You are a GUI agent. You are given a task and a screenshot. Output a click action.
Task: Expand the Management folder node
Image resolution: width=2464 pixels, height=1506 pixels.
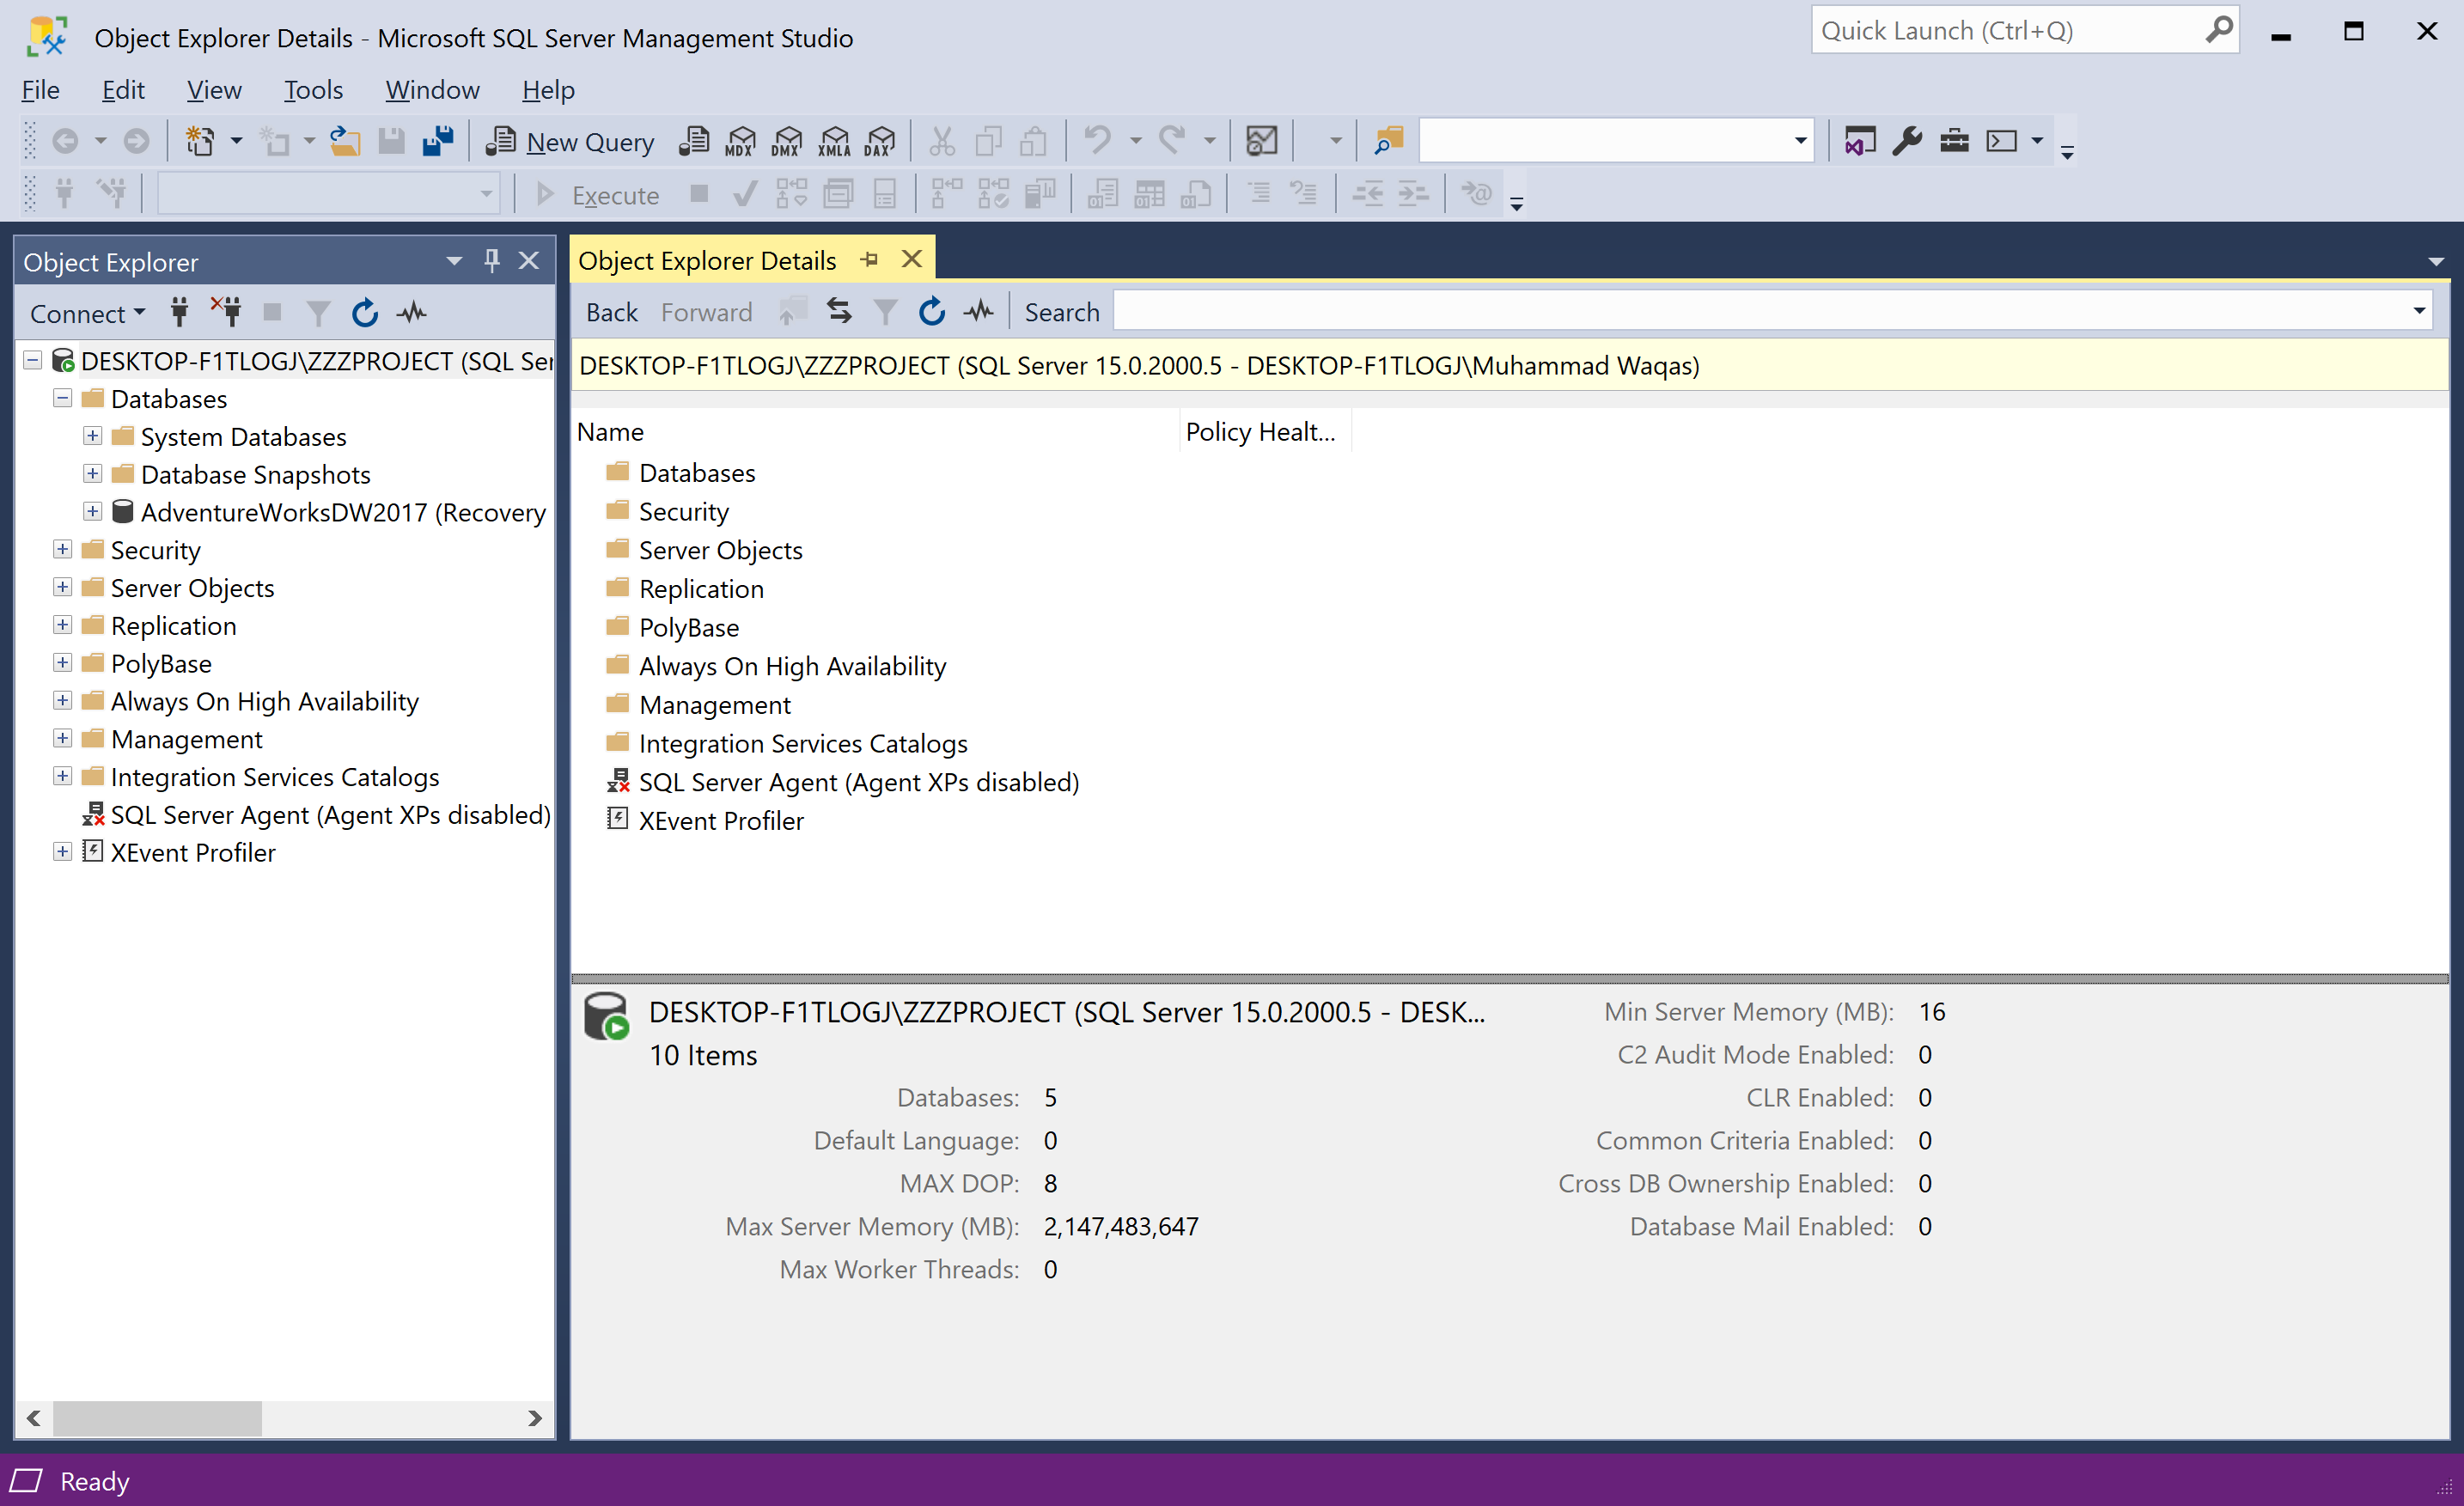(x=62, y=738)
